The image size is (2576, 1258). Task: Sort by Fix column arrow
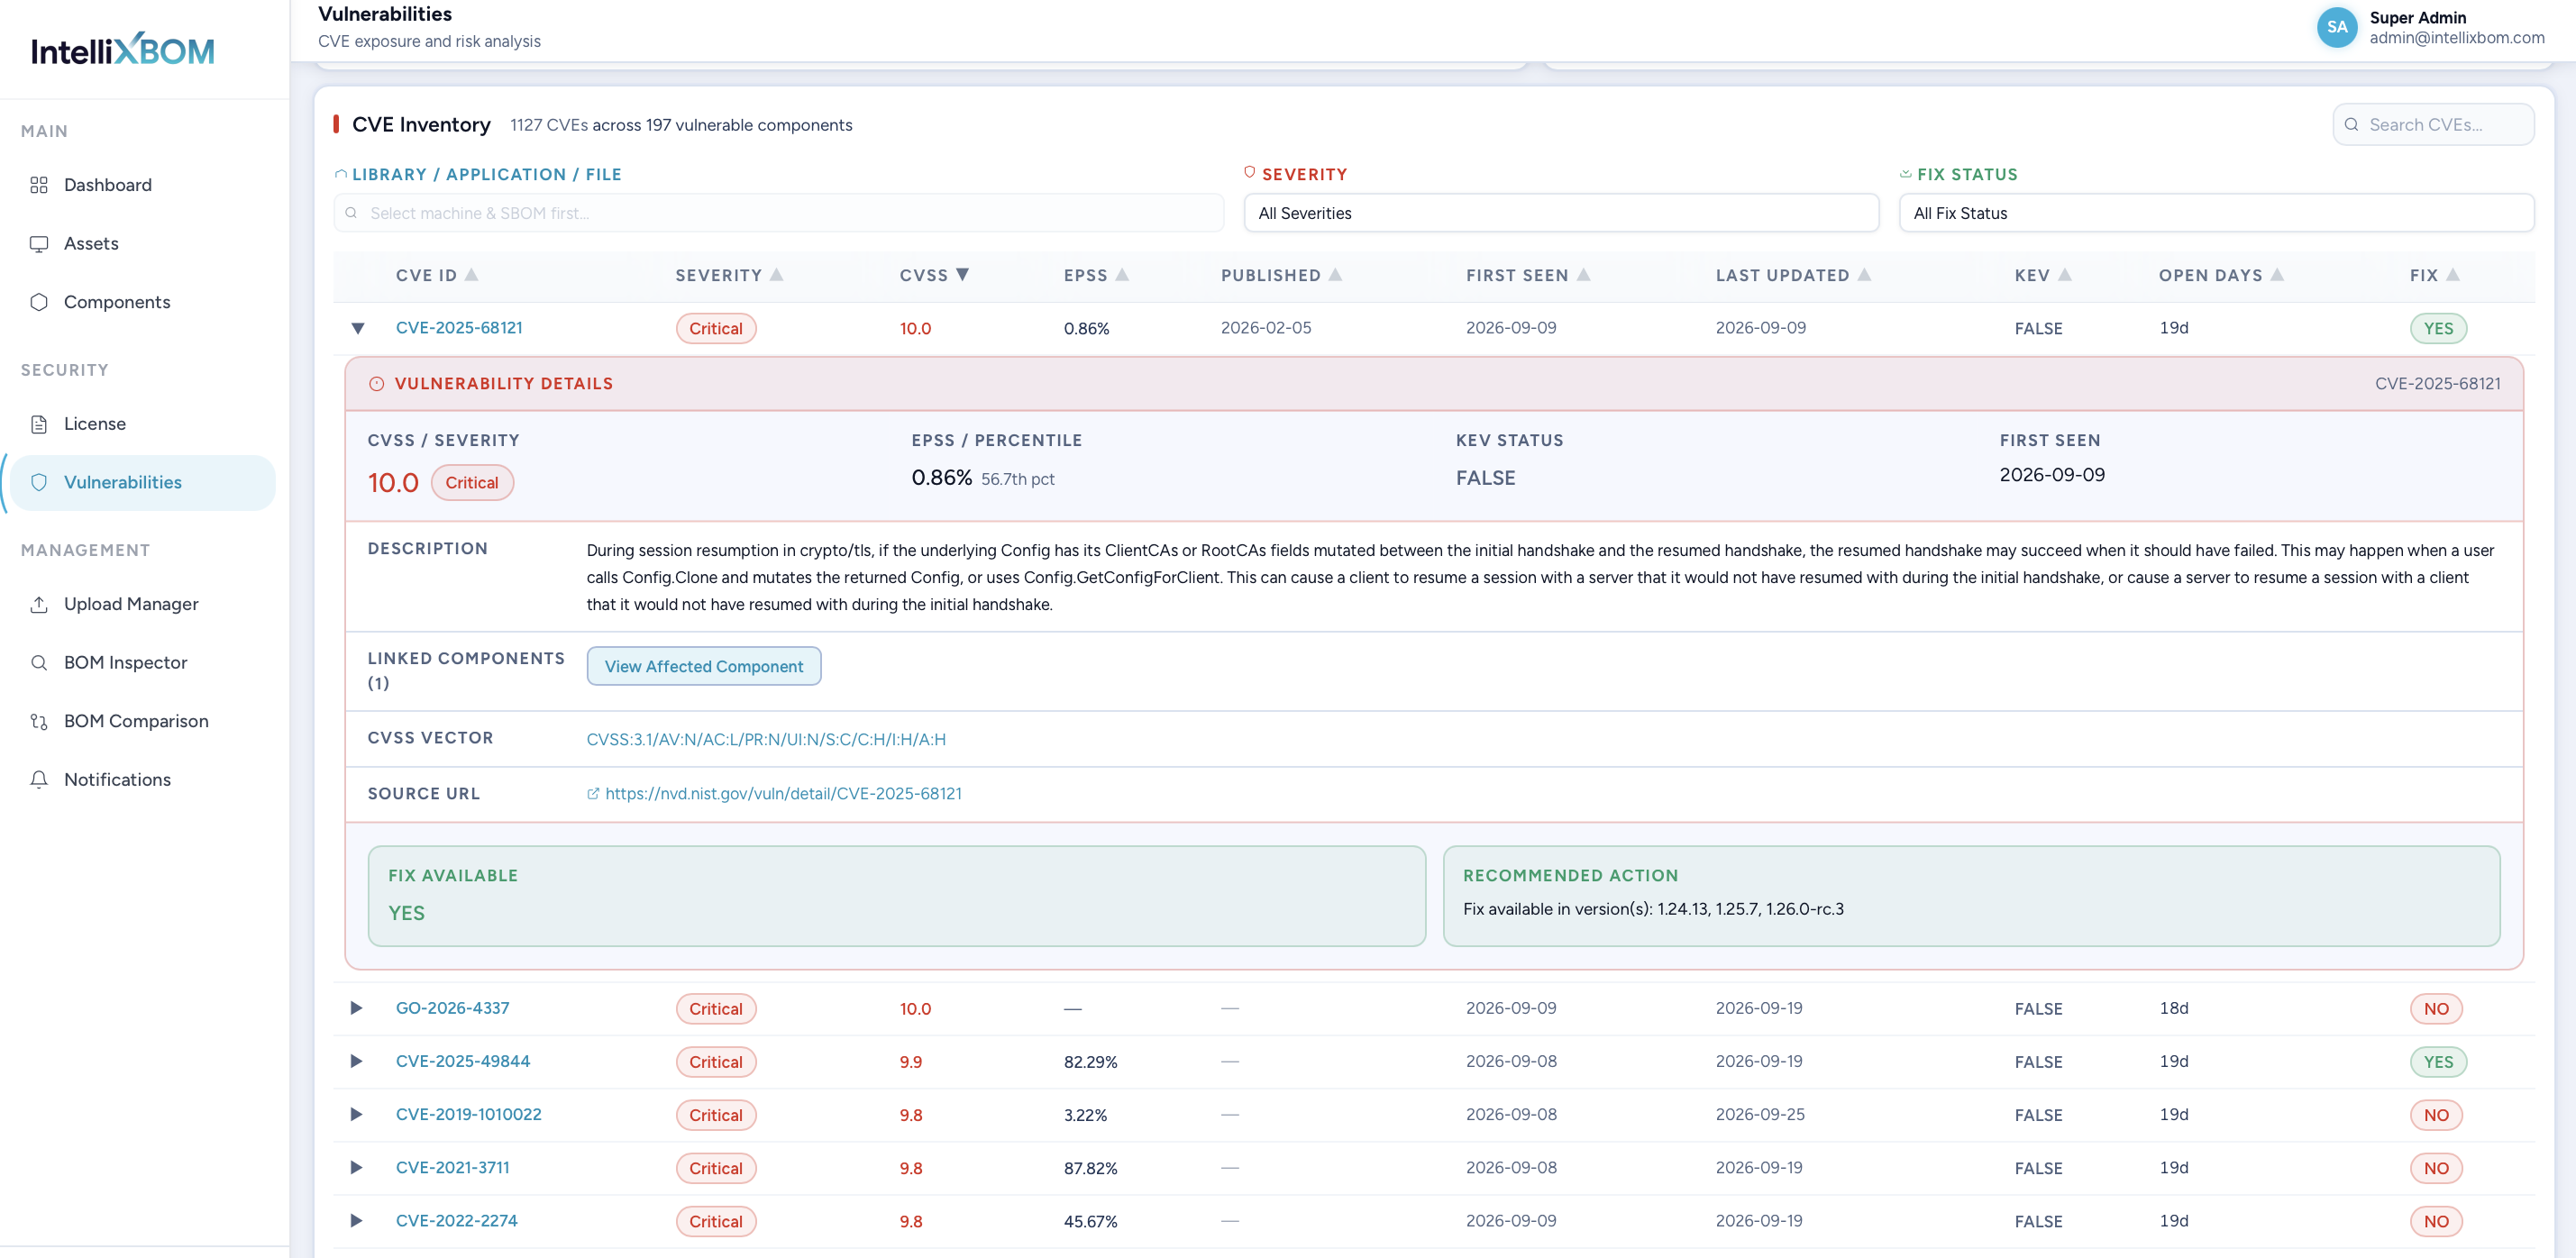[2453, 274]
